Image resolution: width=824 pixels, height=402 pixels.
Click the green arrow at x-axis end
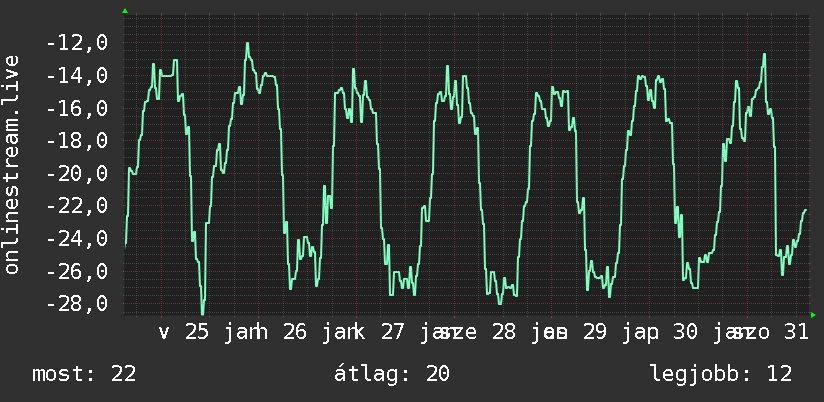813,315
